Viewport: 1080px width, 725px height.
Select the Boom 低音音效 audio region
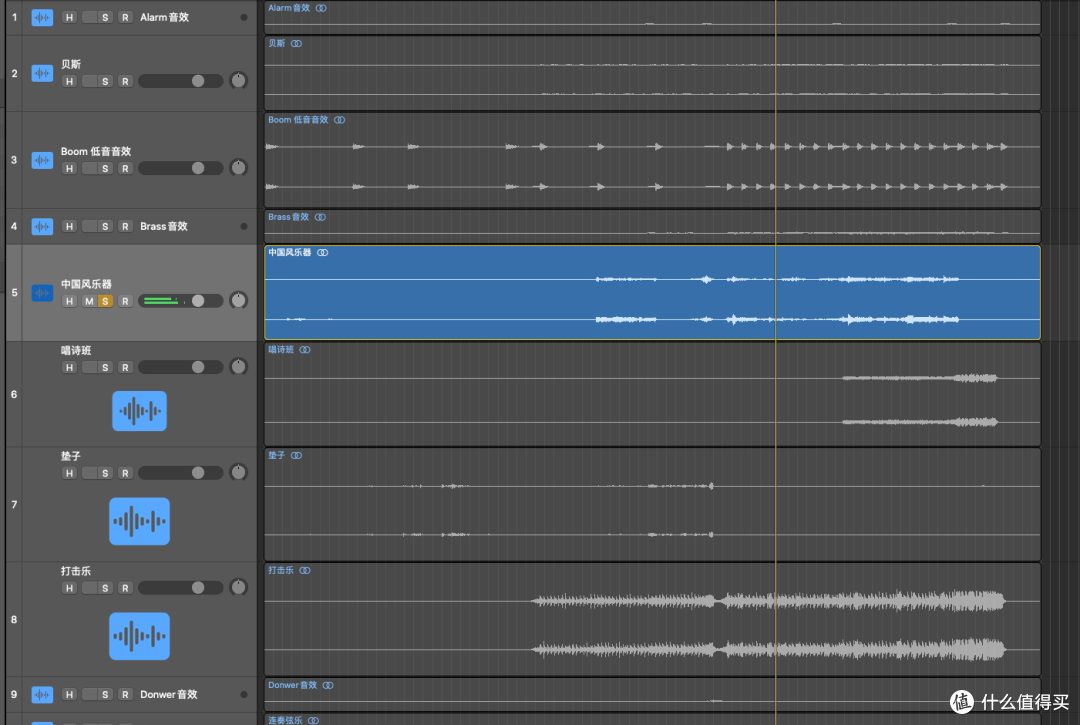click(x=652, y=160)
